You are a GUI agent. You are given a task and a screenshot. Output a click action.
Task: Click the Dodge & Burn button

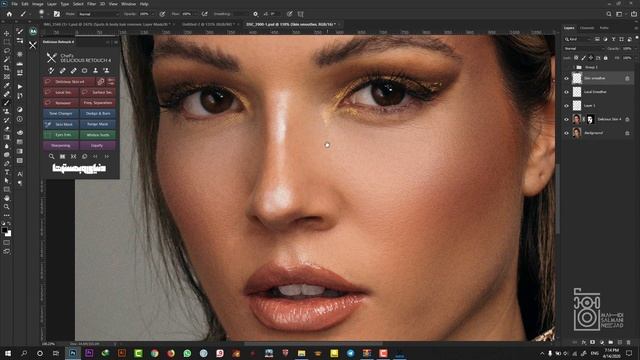(98, 113)
